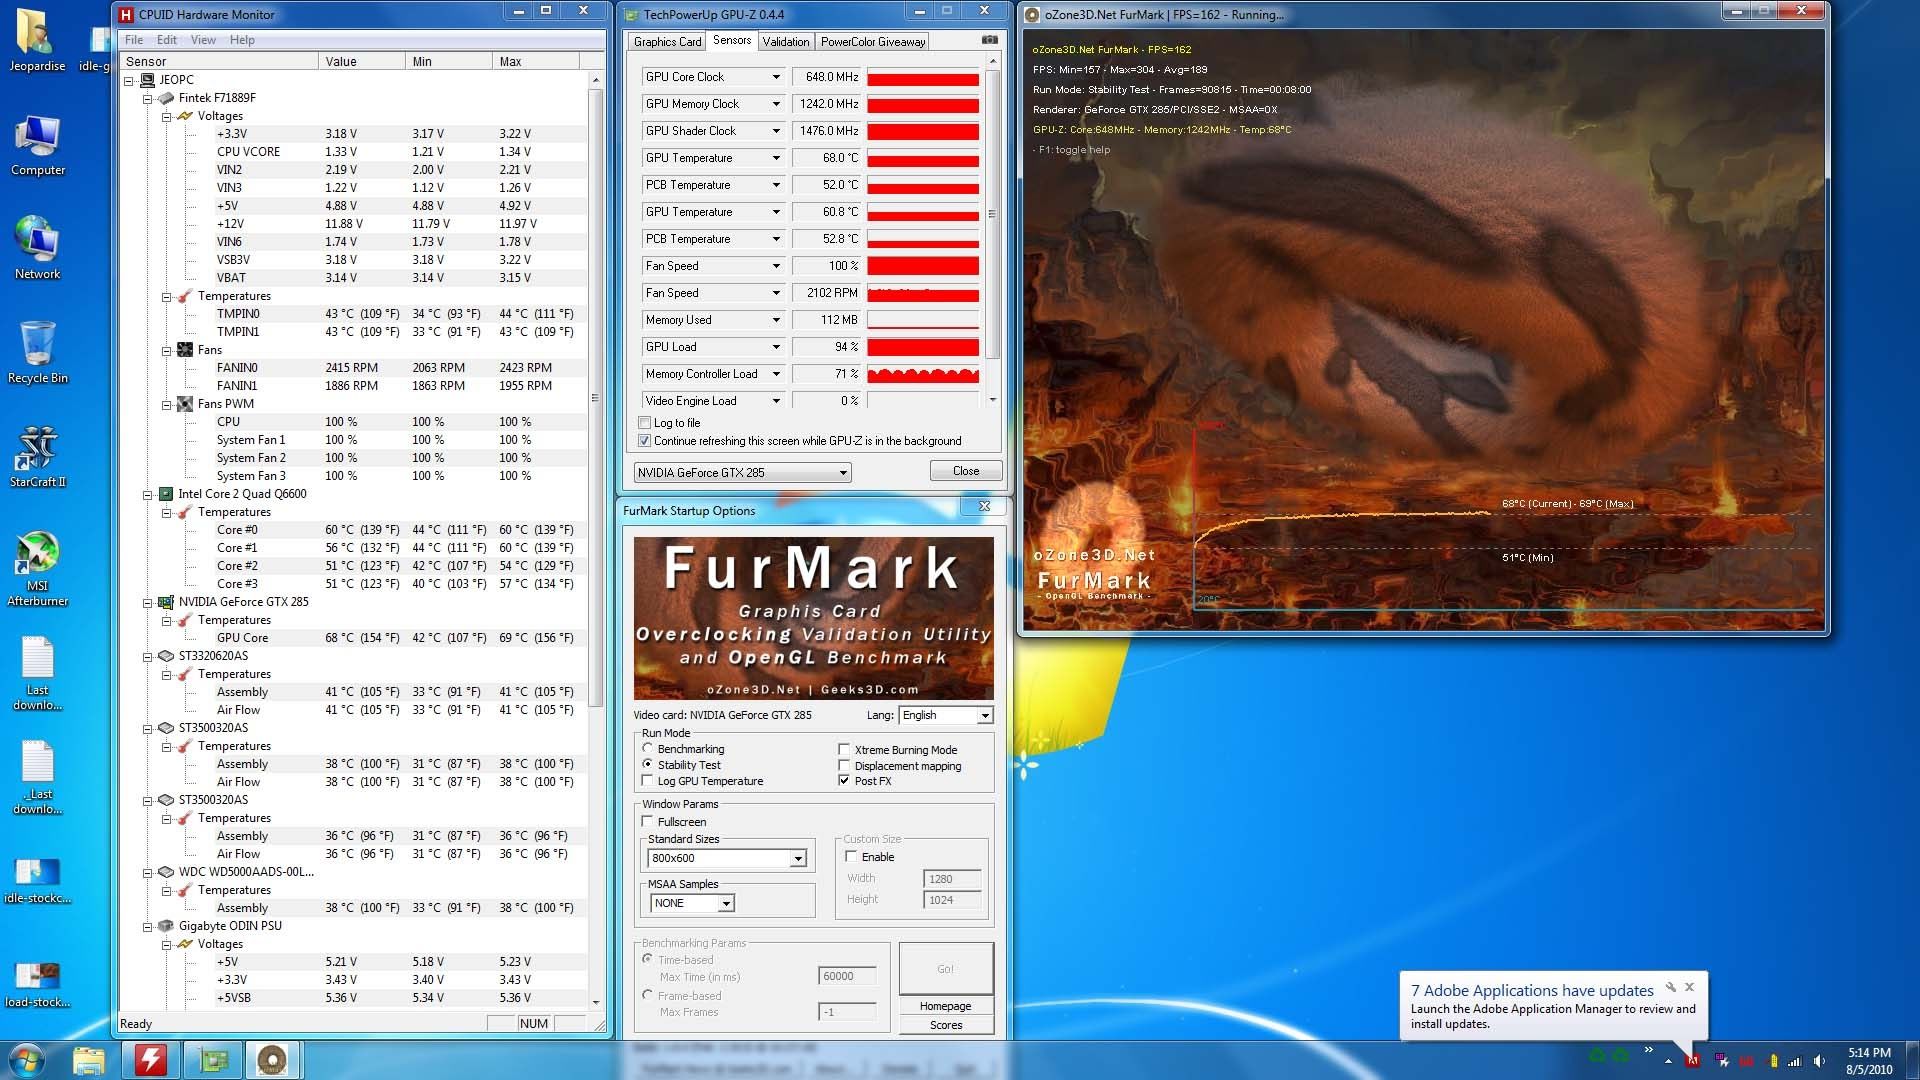Collapse the Fintek F71889F tree node
The image size is (1920, 1080).
147,98
